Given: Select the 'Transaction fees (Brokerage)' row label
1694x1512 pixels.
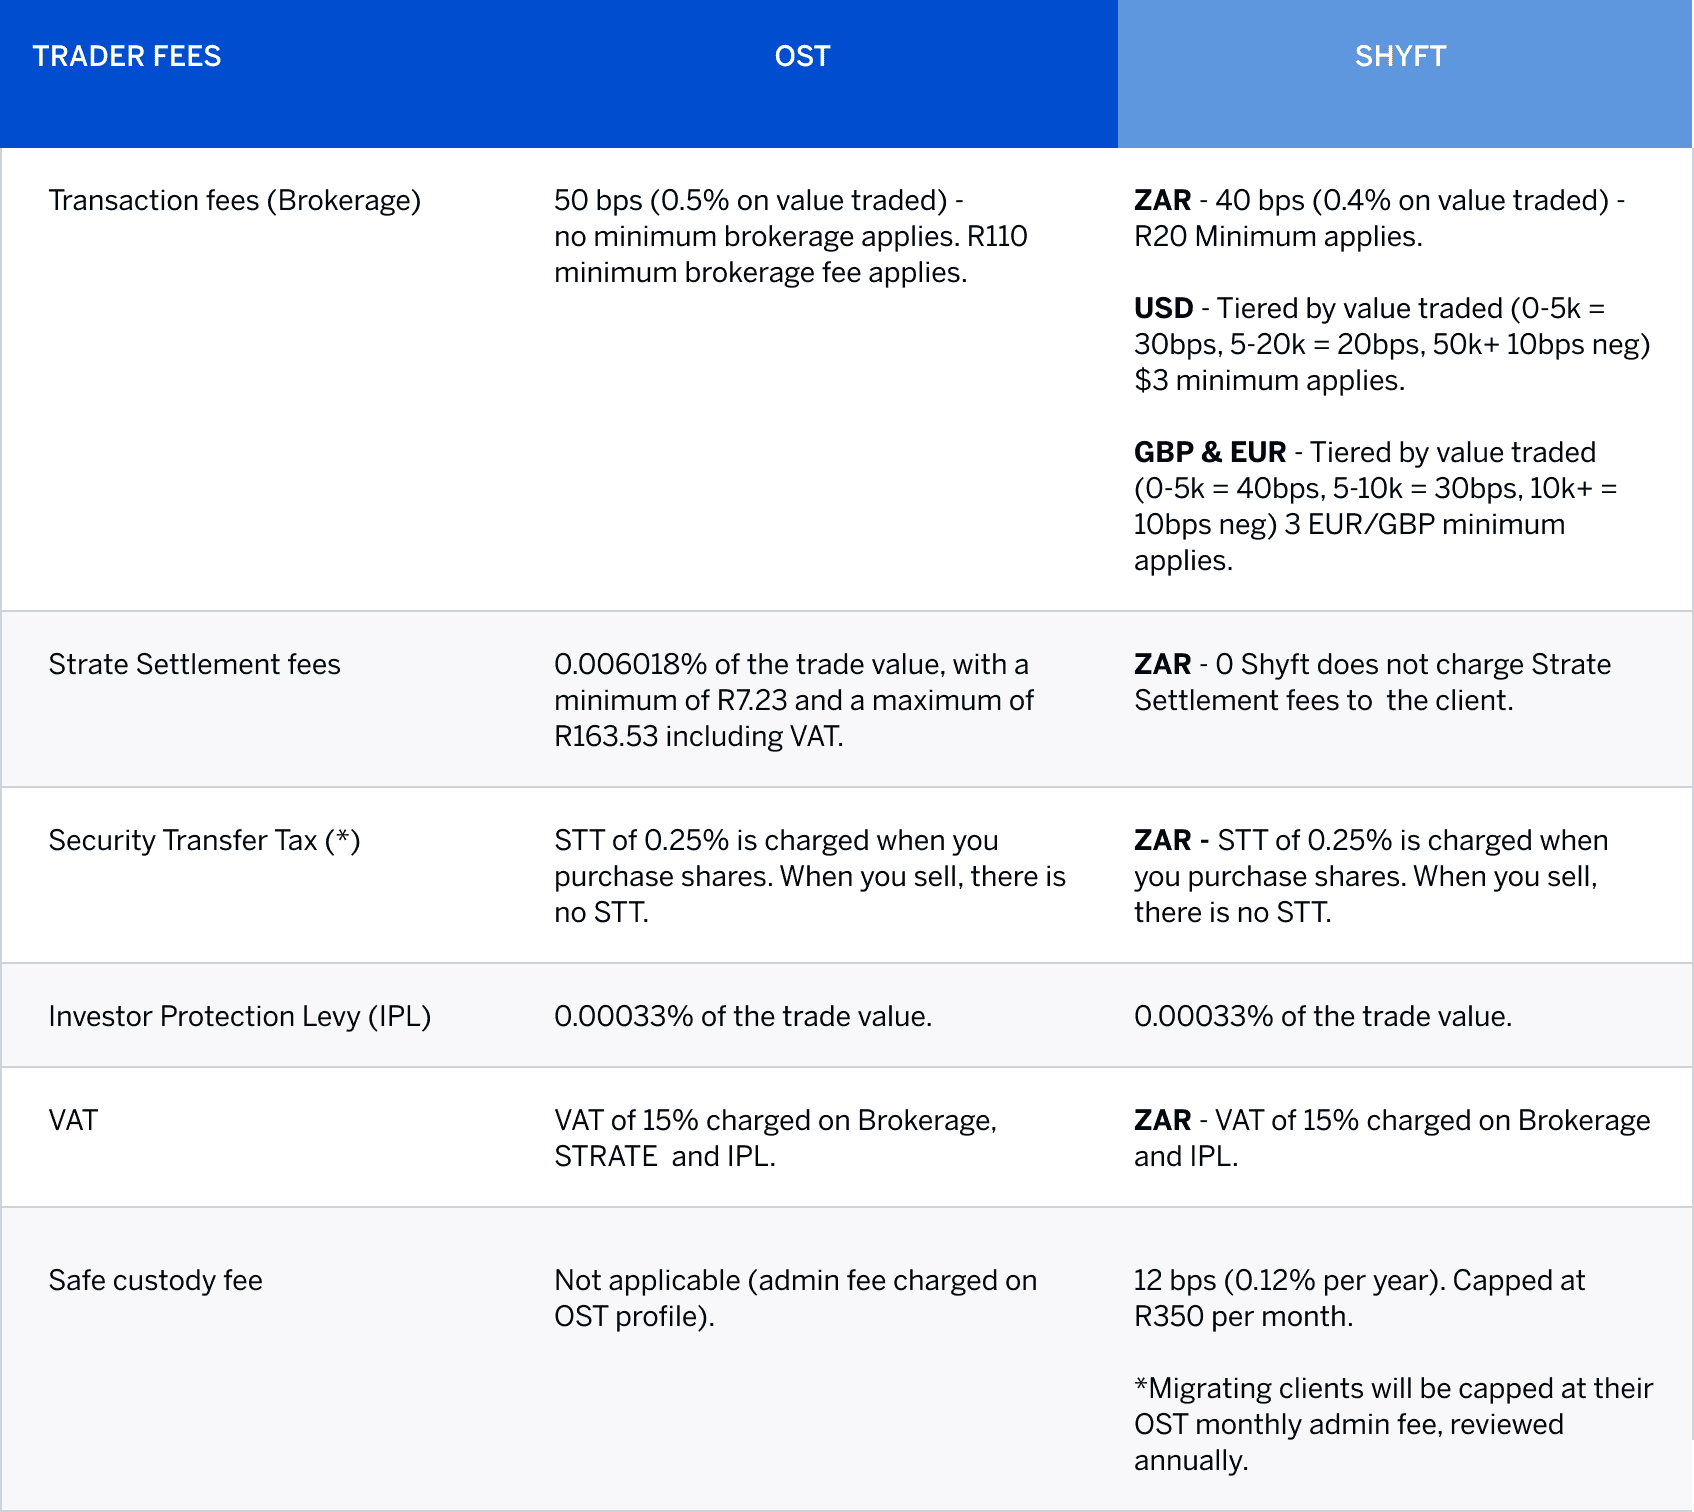Looking at the screenshot, I should (235, 200).
